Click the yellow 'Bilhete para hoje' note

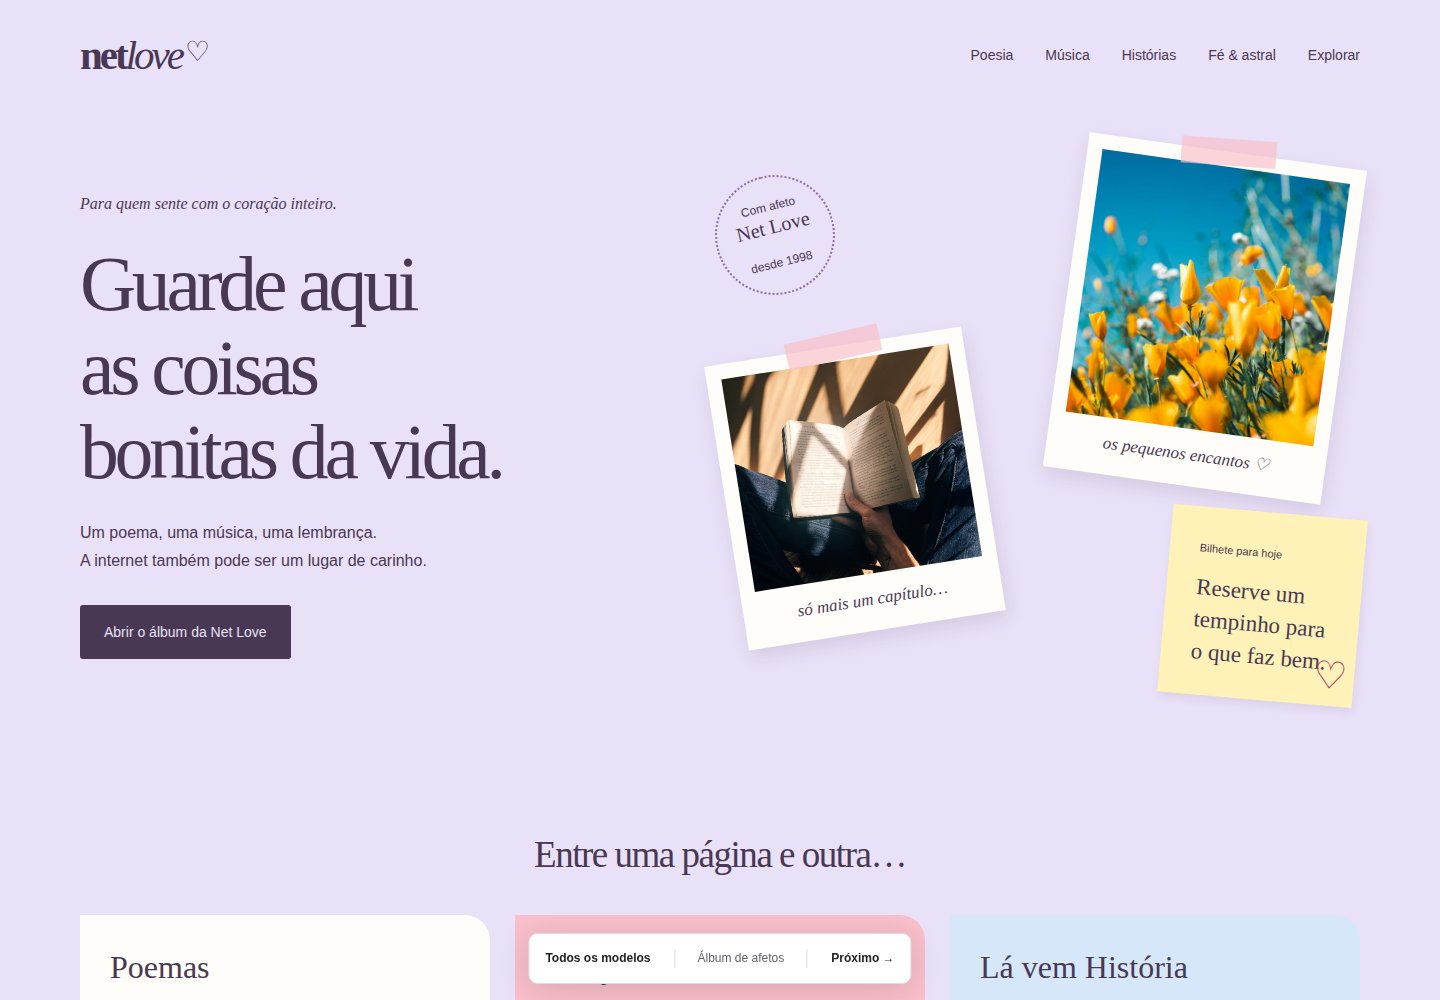(1262, 606)
